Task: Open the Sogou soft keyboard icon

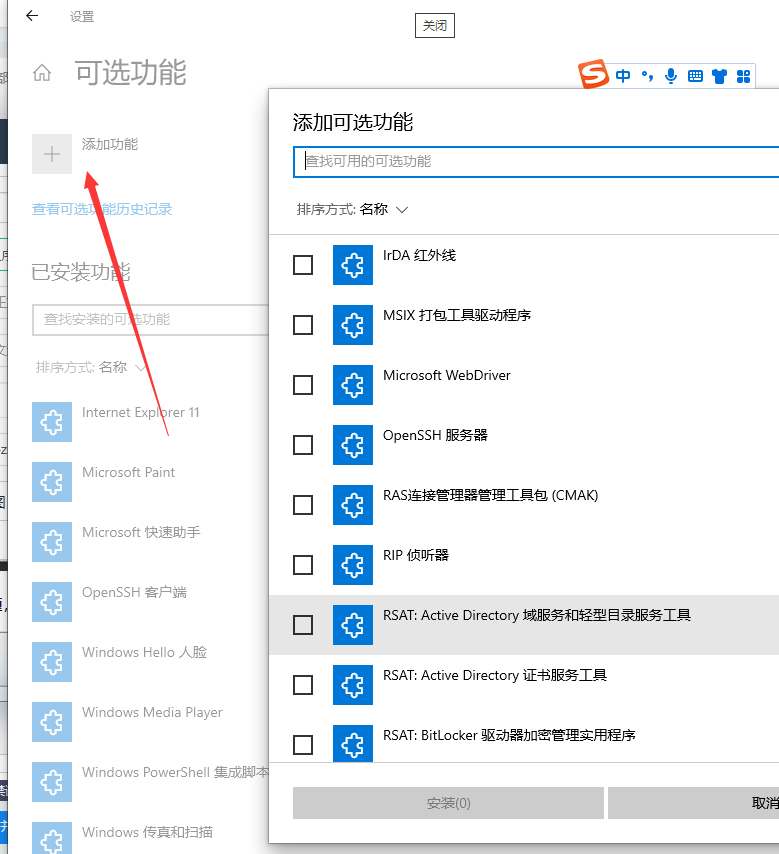Action: pos(695,76)
